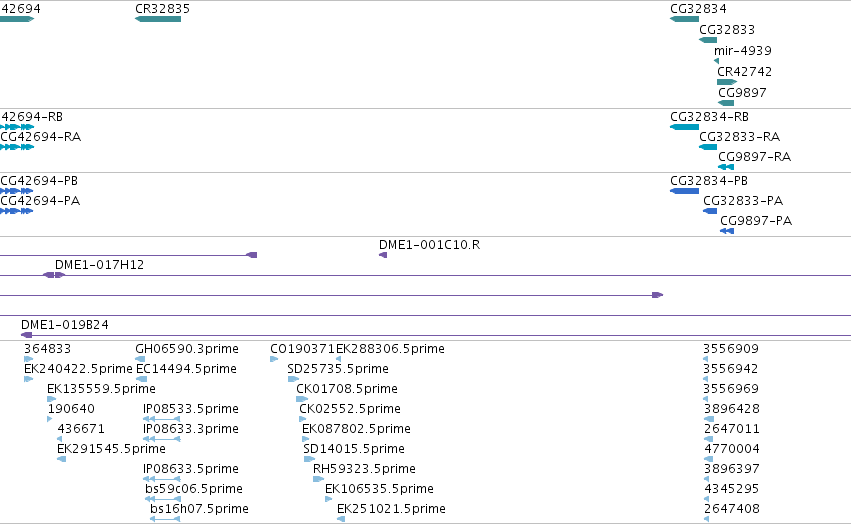
Task: Select the EK291545.5prime EST label
Action: coord(111,449)
